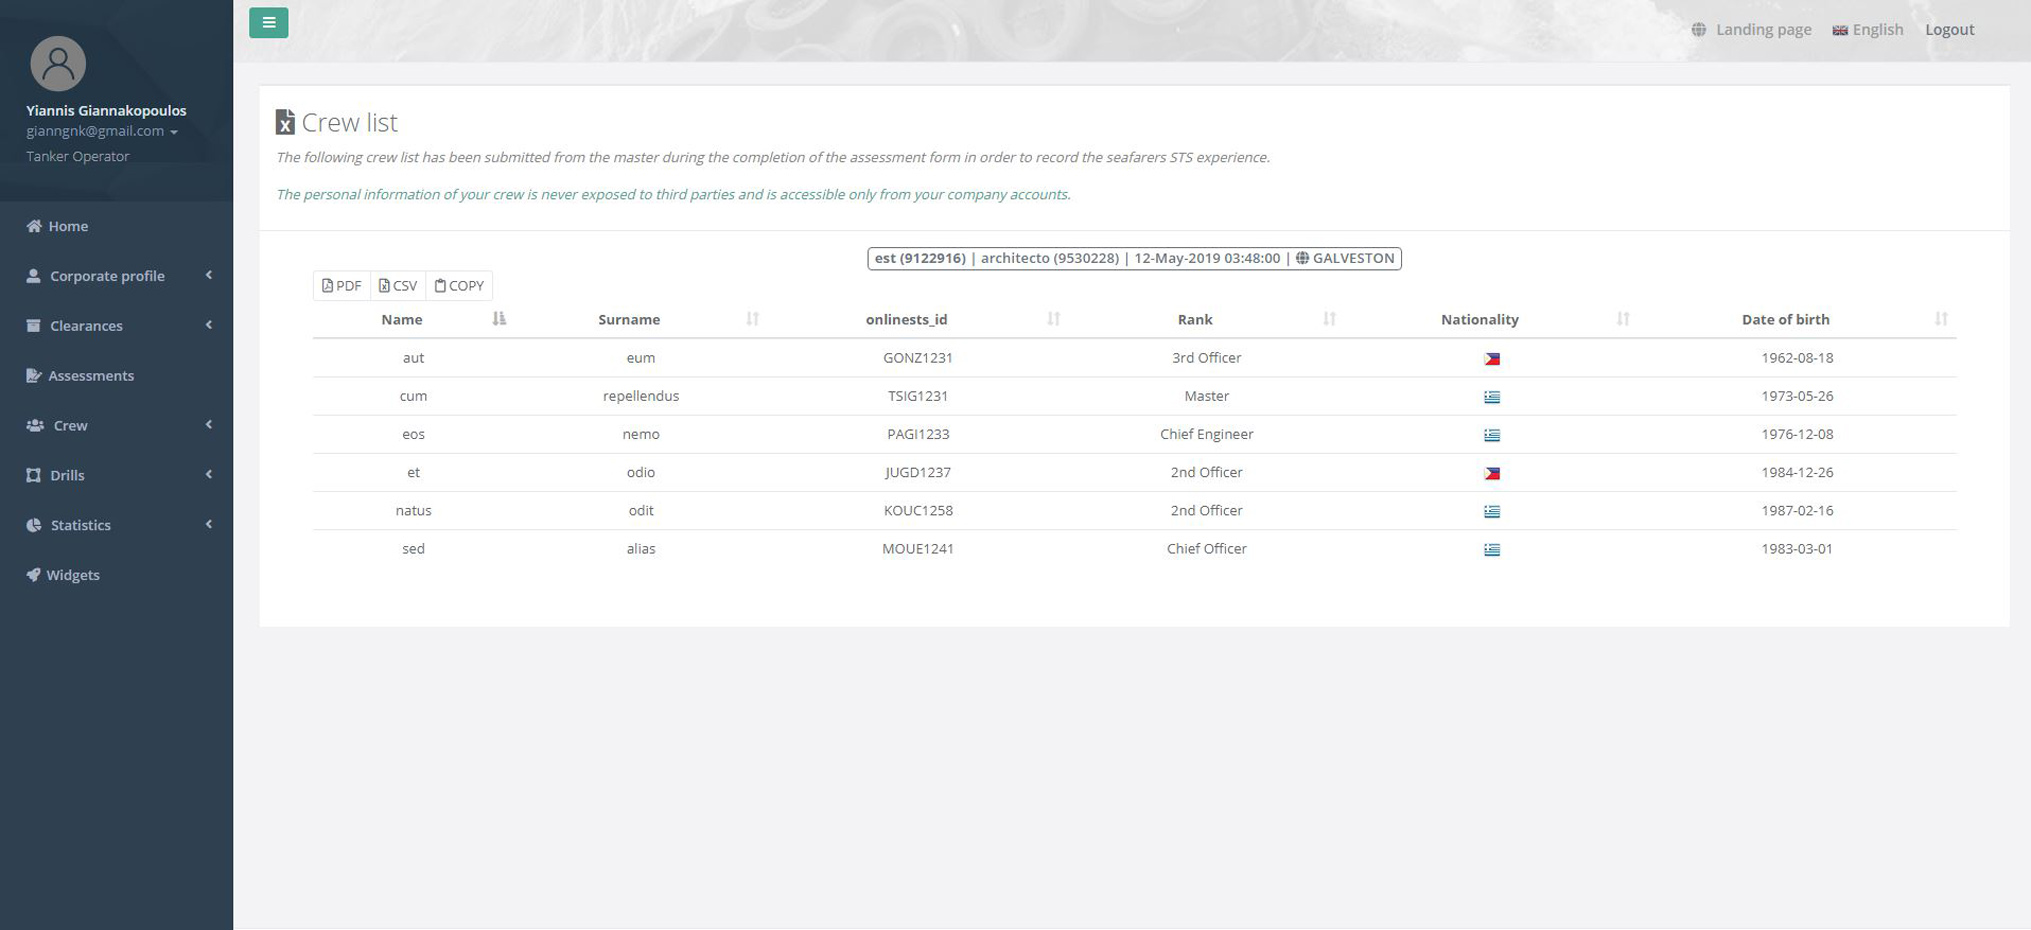2031x930 pixels.
Task: Toggle sorting on the Name column
Action: point(401,319)
